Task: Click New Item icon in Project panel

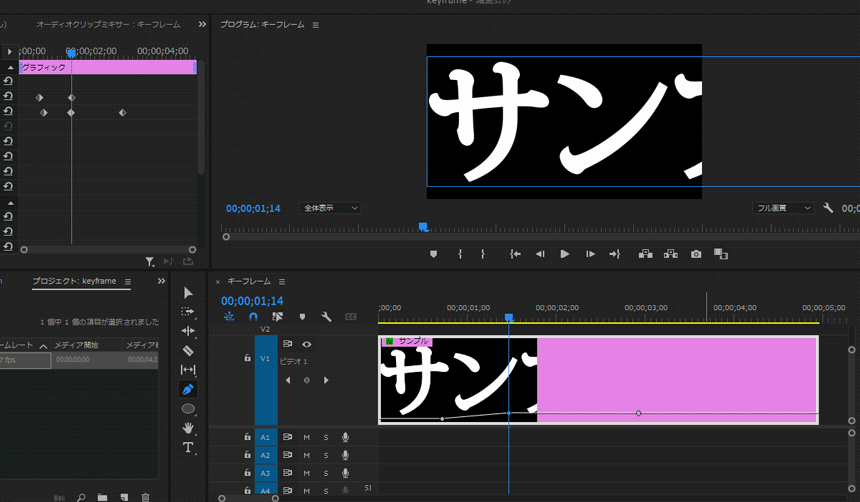Action: [125, 497]
